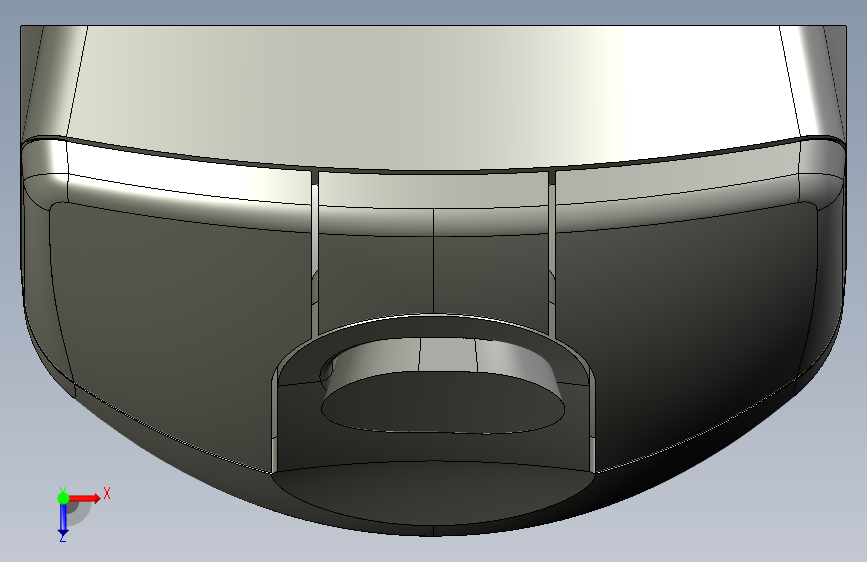Image resolution: width=867 pixels, height=562 pixels.
Task: Select the large light top face of the model
Action: 434,97
